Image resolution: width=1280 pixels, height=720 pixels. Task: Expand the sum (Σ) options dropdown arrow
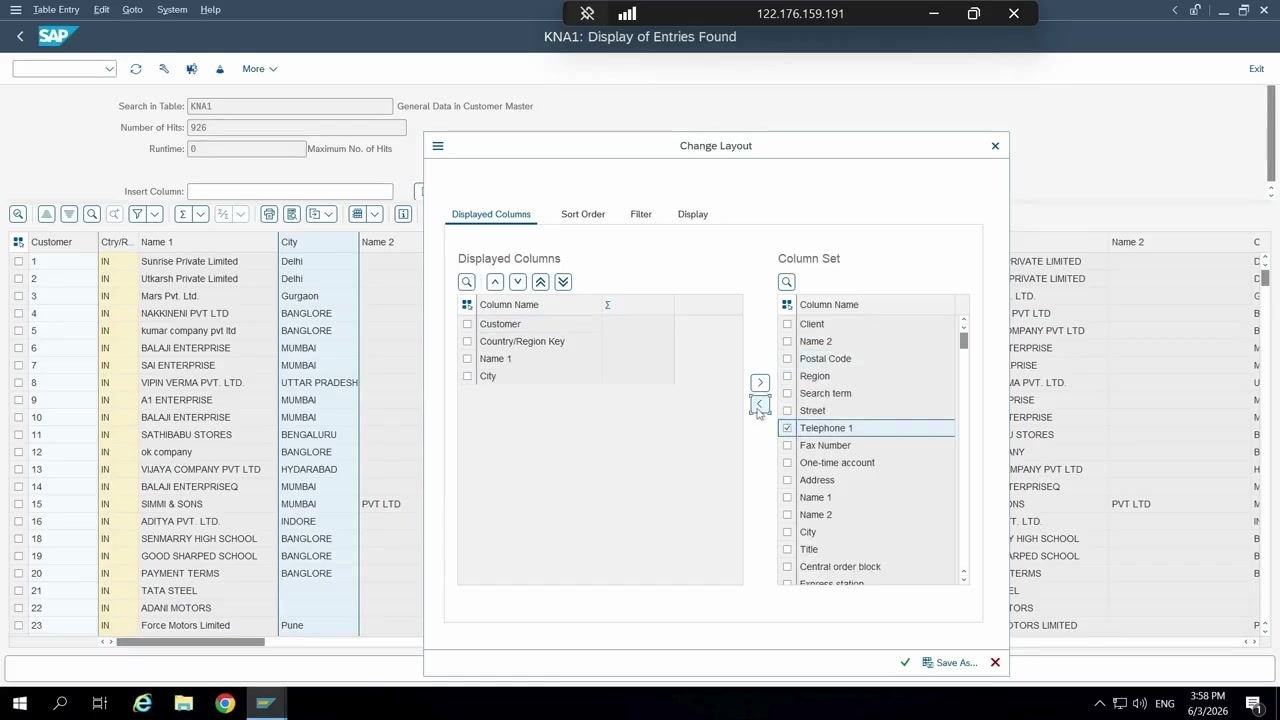pos(200,214)
